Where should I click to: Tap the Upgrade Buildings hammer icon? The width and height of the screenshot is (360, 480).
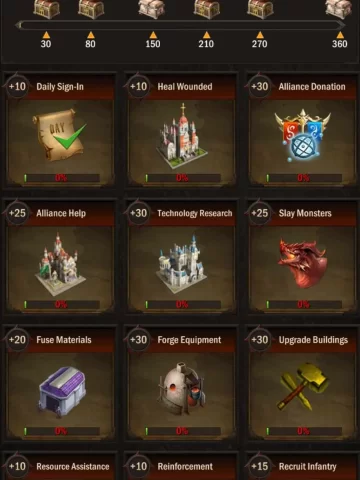pyautogui.click(x=303, y=387)
